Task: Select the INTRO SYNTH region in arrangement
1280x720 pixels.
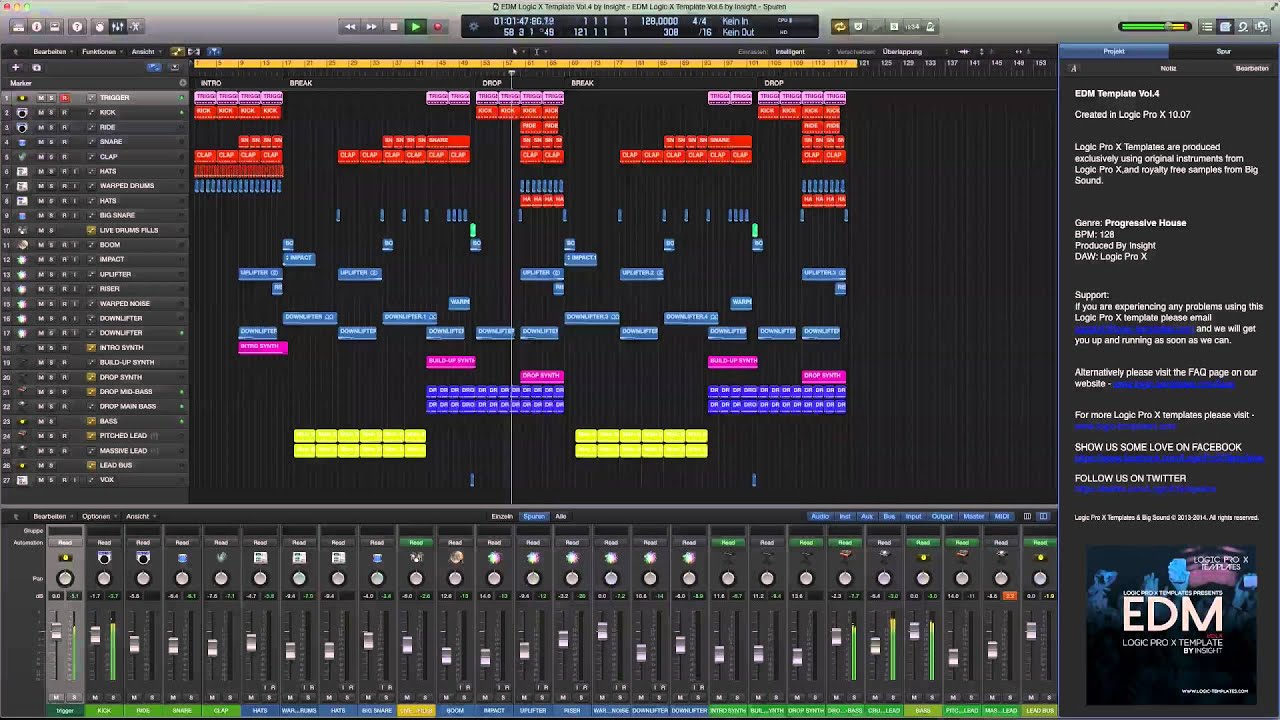Action: coord(263,347)
